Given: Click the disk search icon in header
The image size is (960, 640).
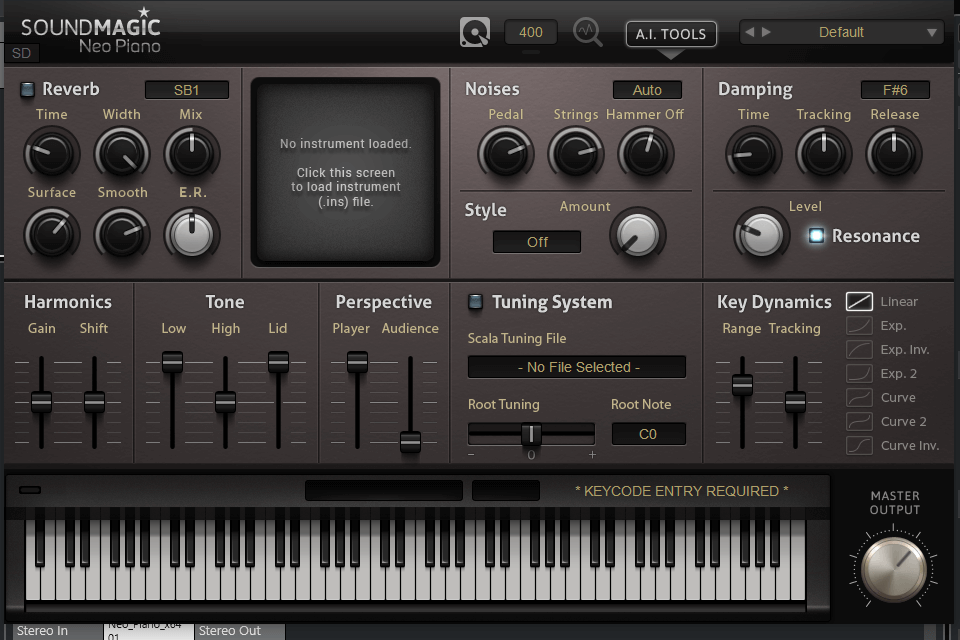Looking at the screenshot, I should click(474, 32).
